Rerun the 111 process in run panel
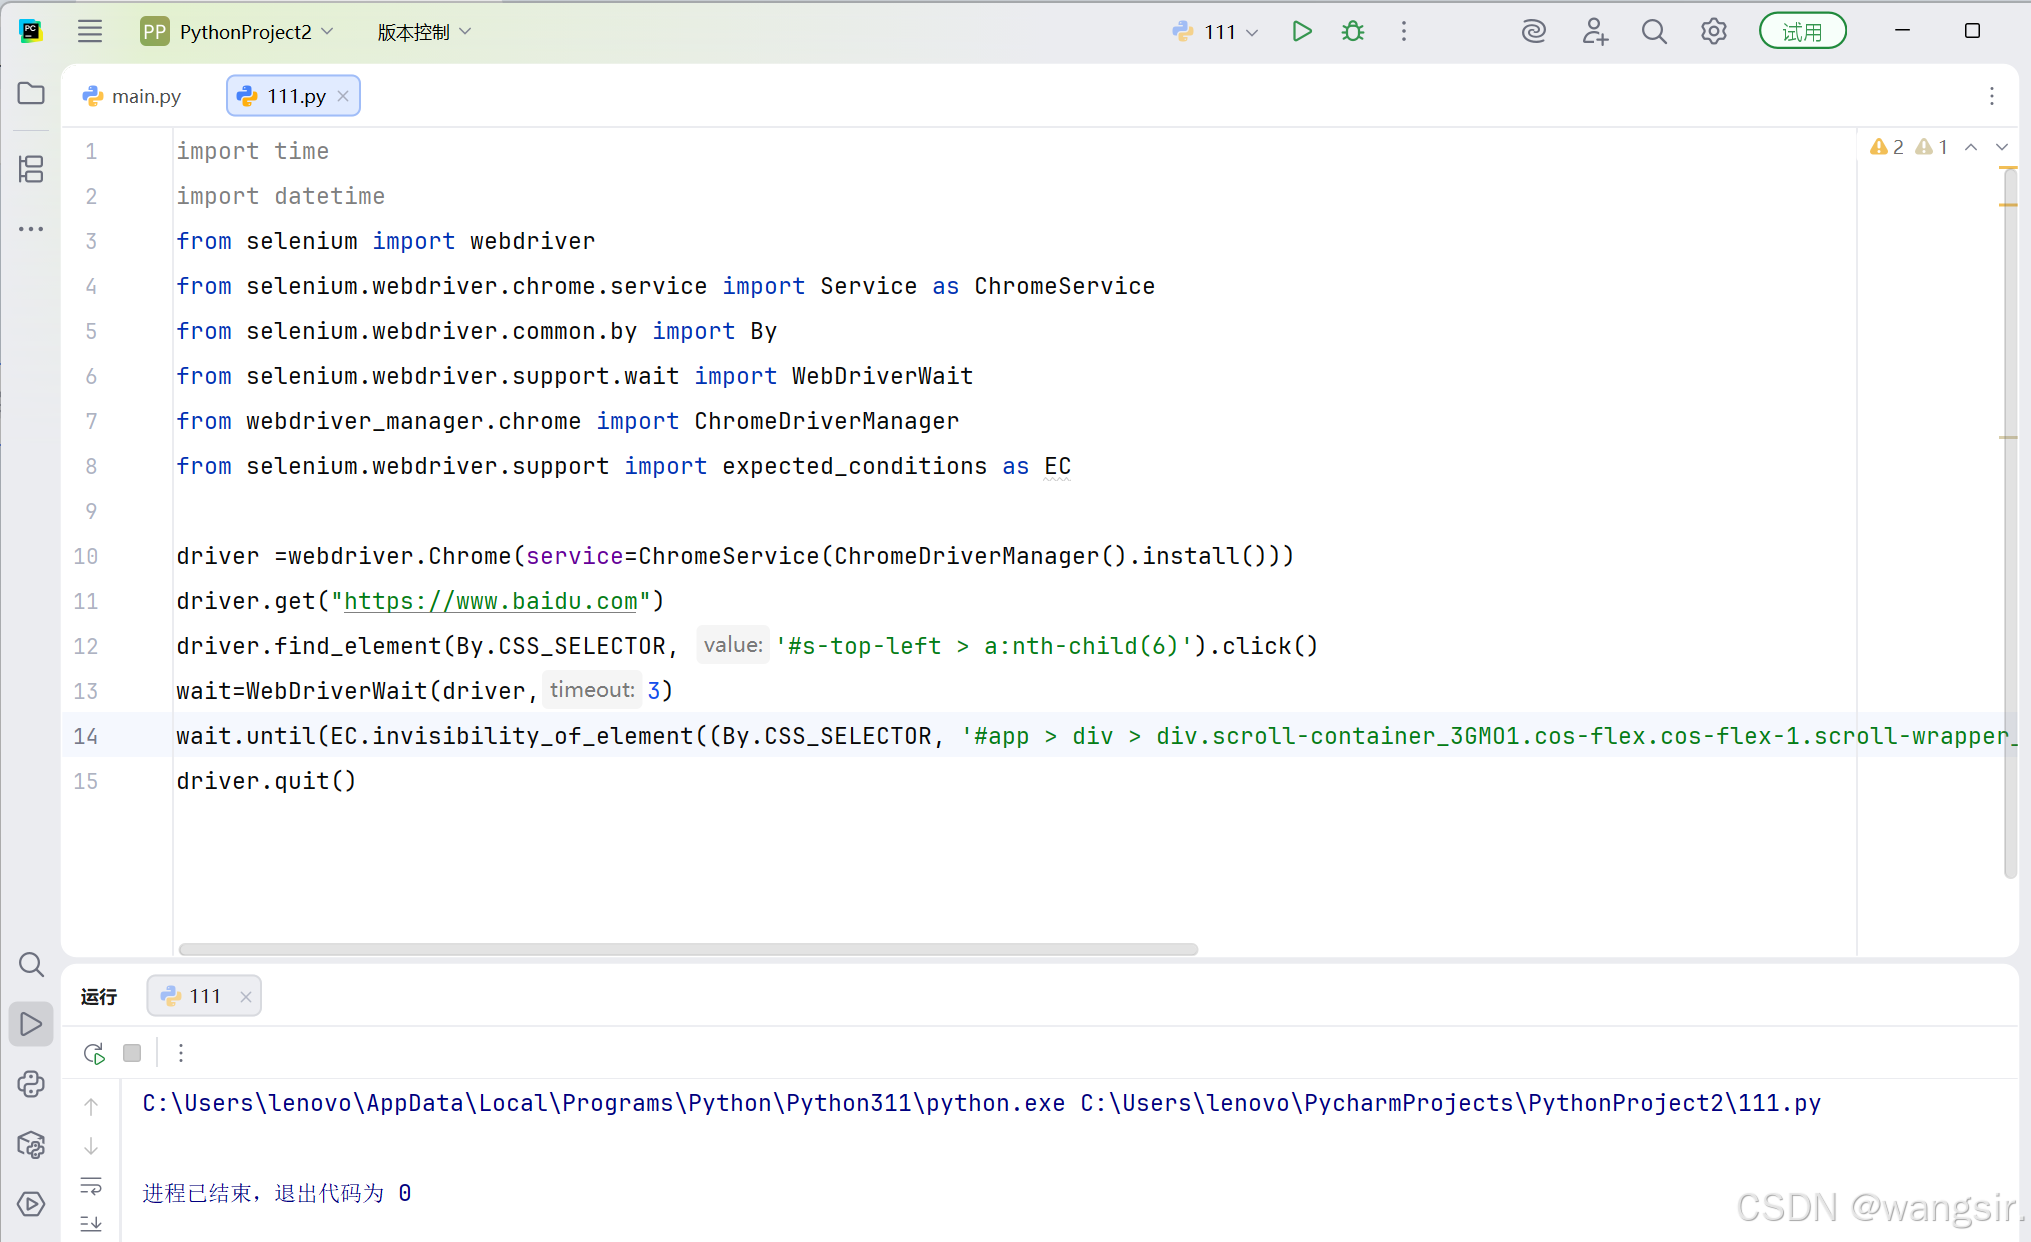The width and height of the screenshot is (2031, 1242). [x=94, y=1053]
